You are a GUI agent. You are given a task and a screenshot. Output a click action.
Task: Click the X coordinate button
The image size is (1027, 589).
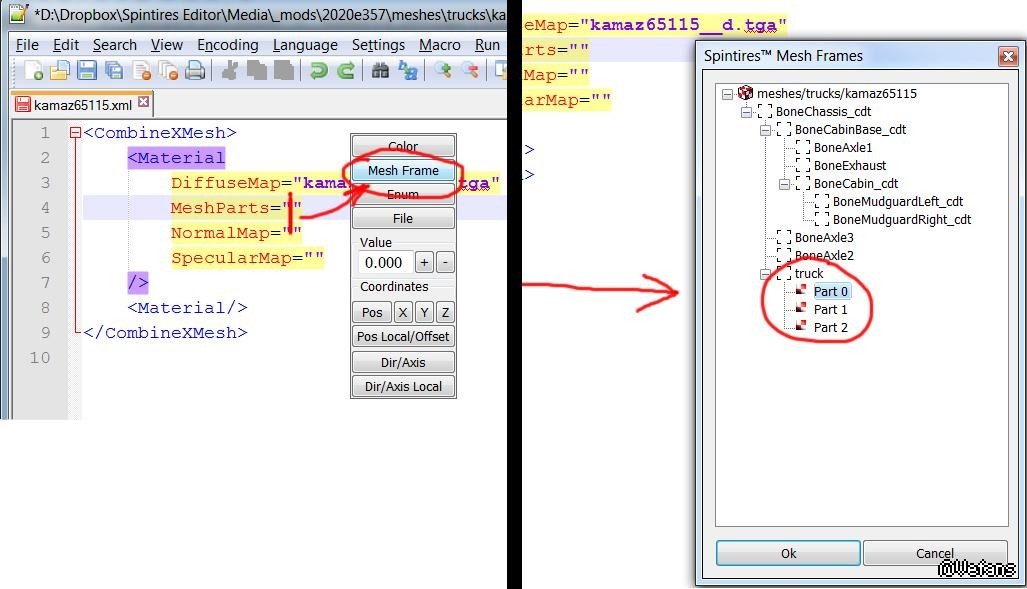coord(403,313)
